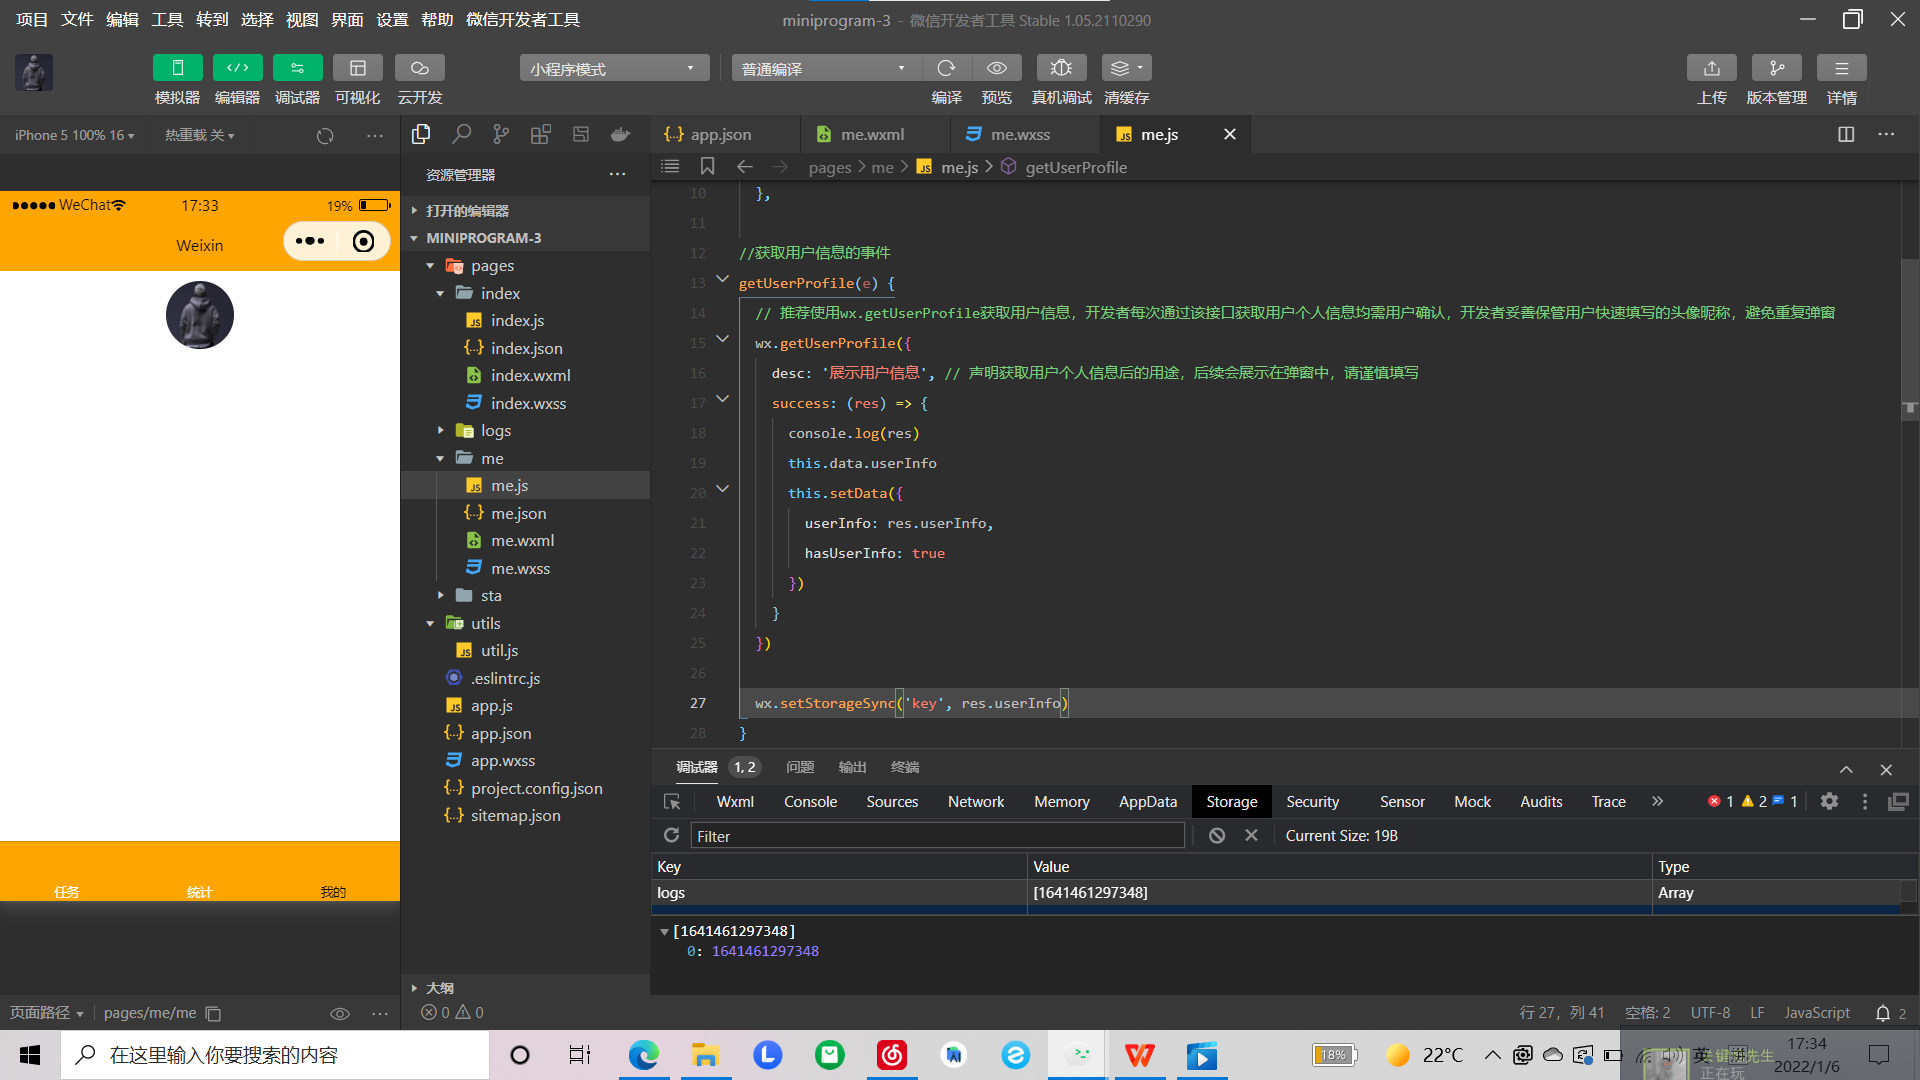Click the upload icon in toolbar
This screenshot has width=1920, height=1080.
tap(1711, 68)
